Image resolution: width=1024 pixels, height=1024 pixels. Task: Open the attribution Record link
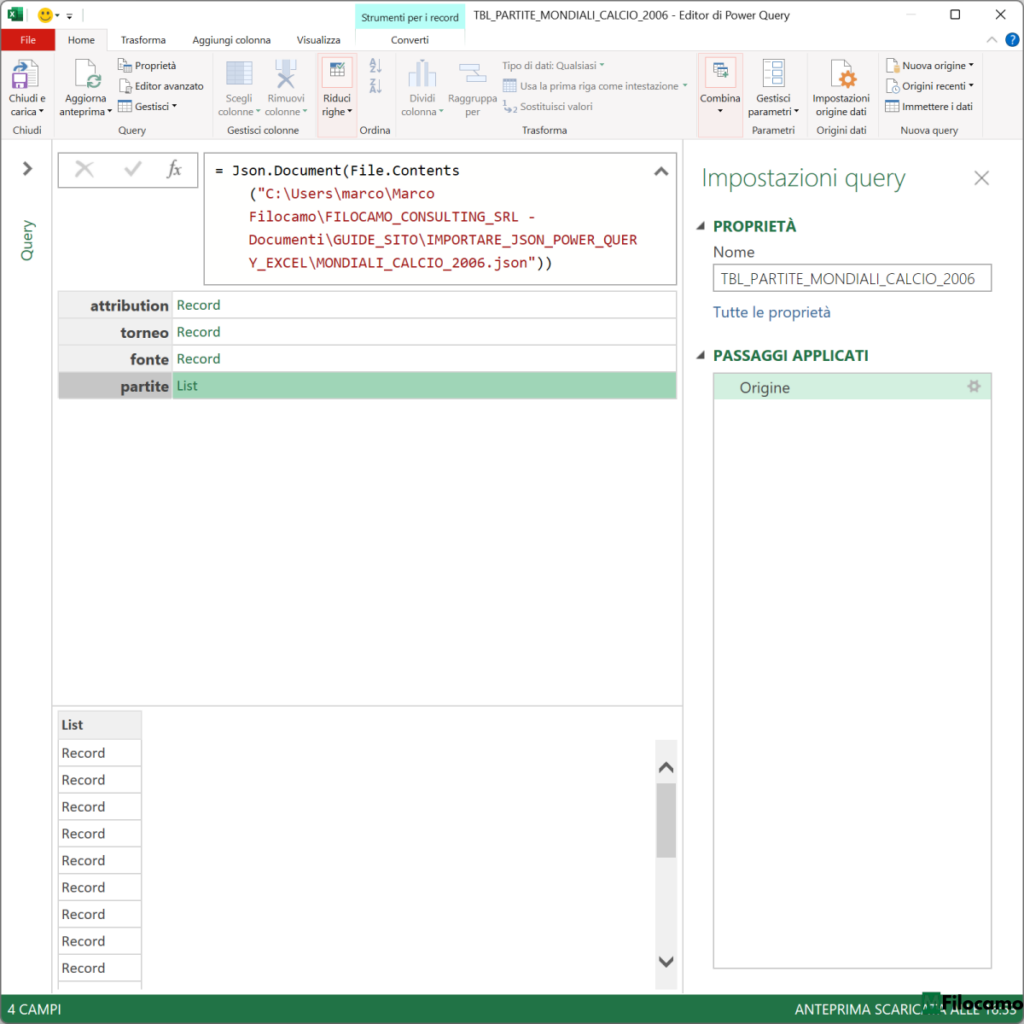click(198, 305)
